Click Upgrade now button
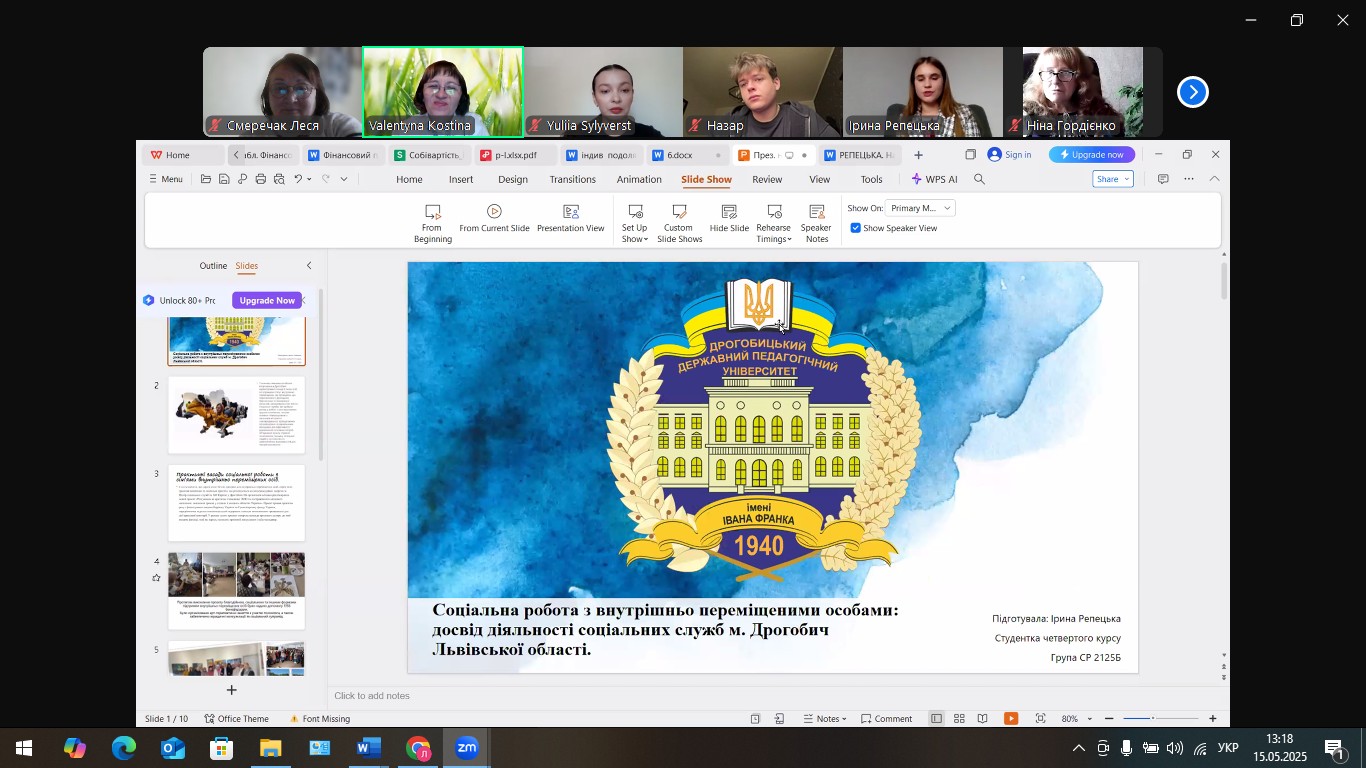Screen dimensions: 1366x768 click(x=1091, y=155)
